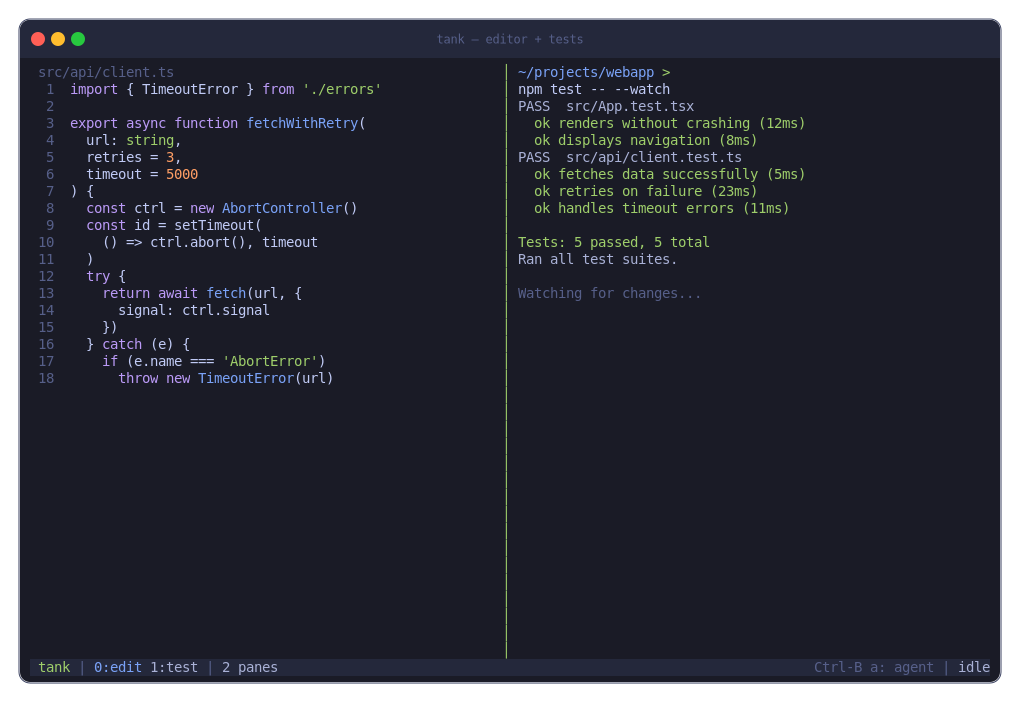
Task: Click the 'Ctrl-B a: agent' status hint
Action: click(x=874, y=667)
